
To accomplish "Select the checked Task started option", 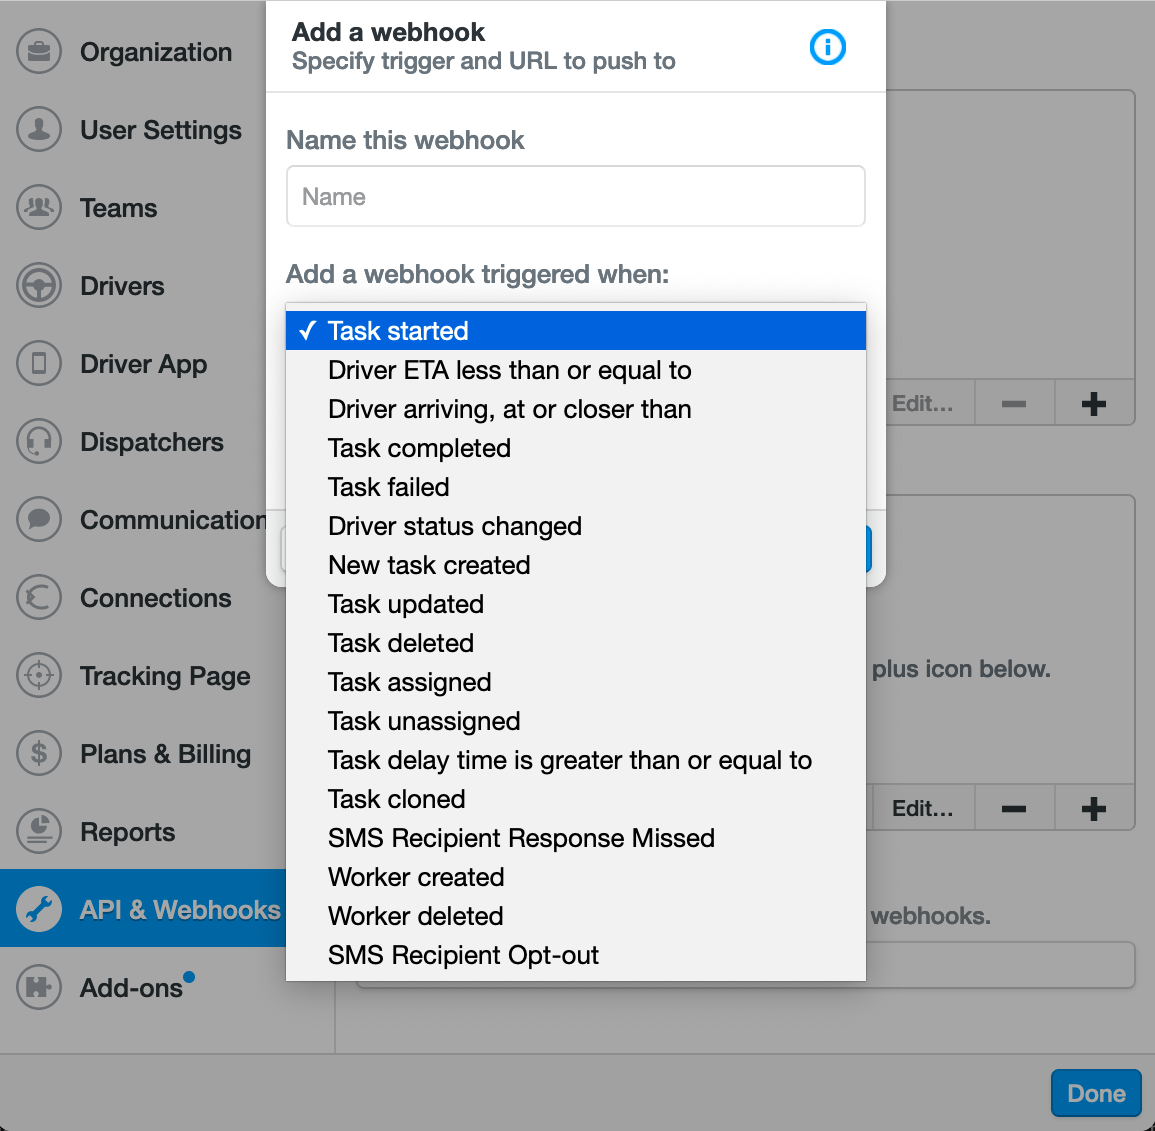I will tap(575, 331).
